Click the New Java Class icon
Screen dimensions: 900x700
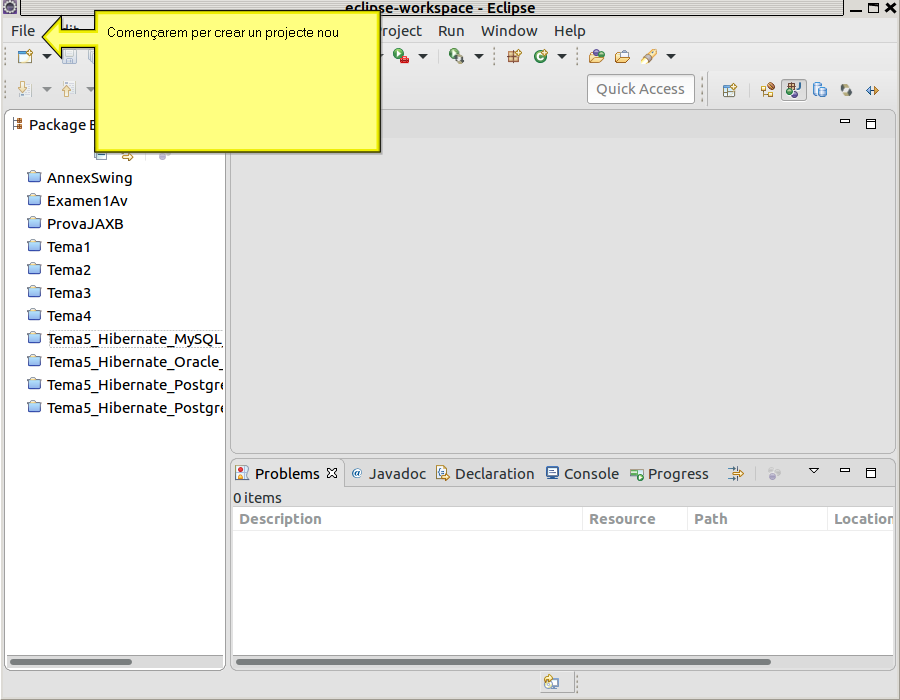tap(541, 56)
